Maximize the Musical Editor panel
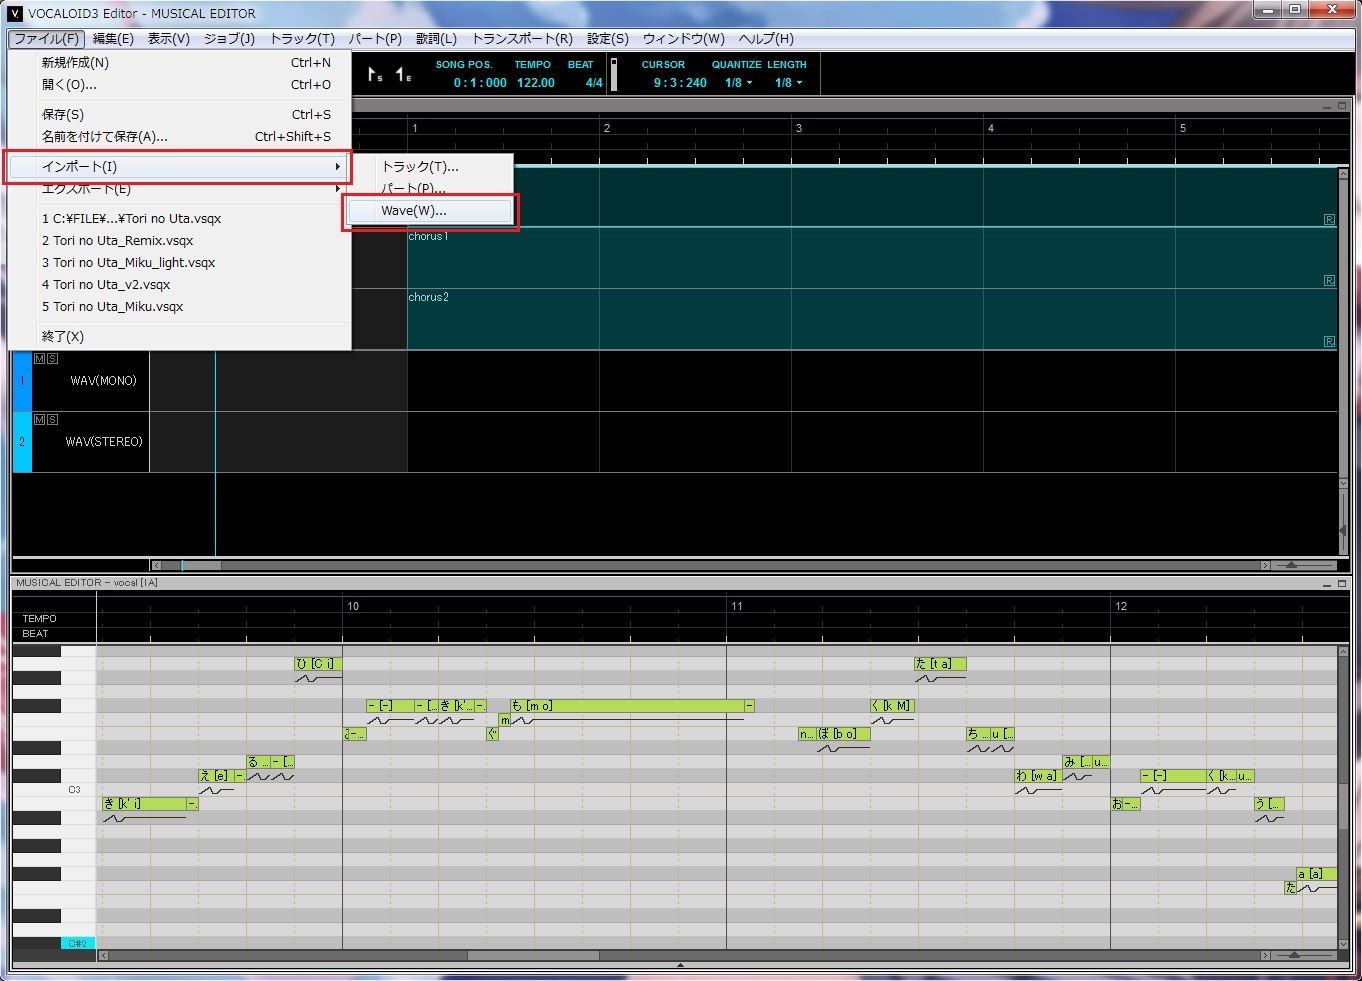Image resolution: width=1362 pixels, height=981 pixels. tap(1343, 583)
